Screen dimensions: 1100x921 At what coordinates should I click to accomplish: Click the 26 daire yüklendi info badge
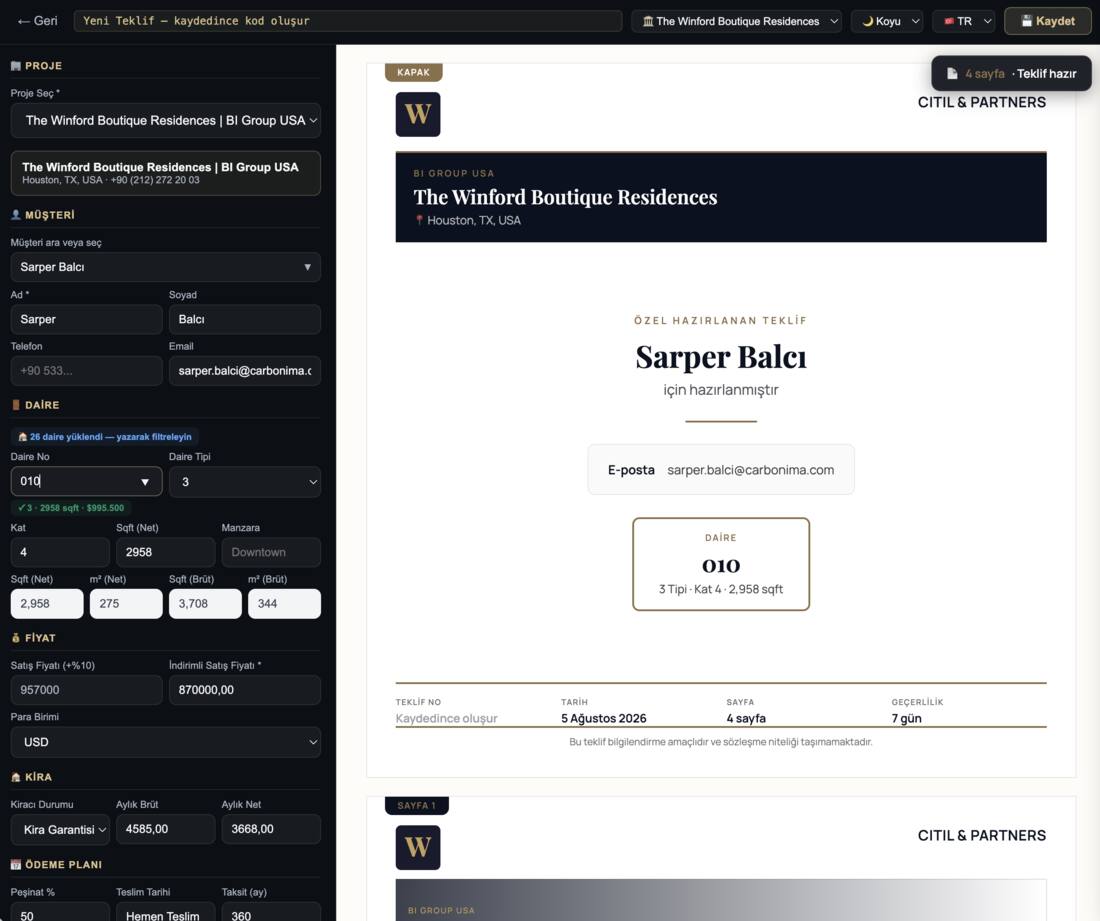[x=105, y=437]
